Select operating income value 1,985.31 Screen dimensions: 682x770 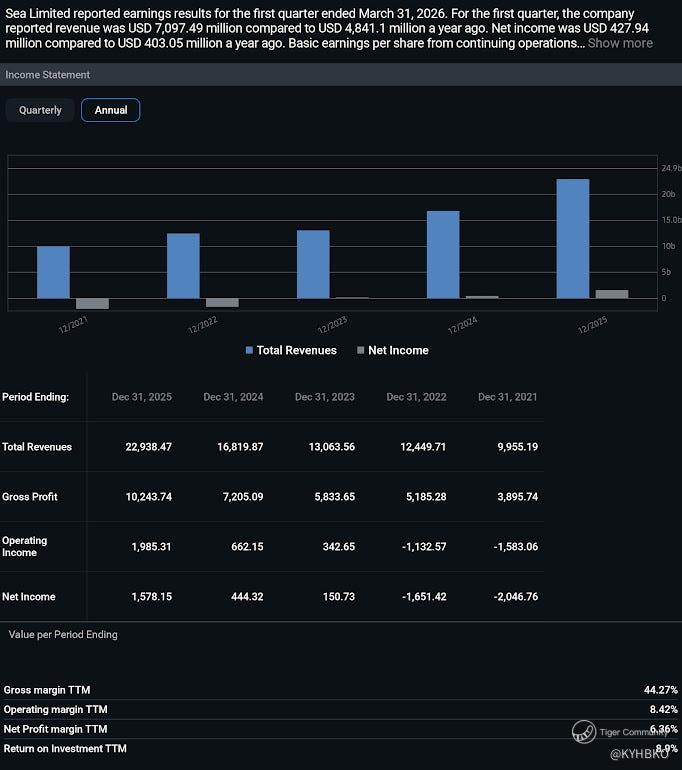[152, 547]
